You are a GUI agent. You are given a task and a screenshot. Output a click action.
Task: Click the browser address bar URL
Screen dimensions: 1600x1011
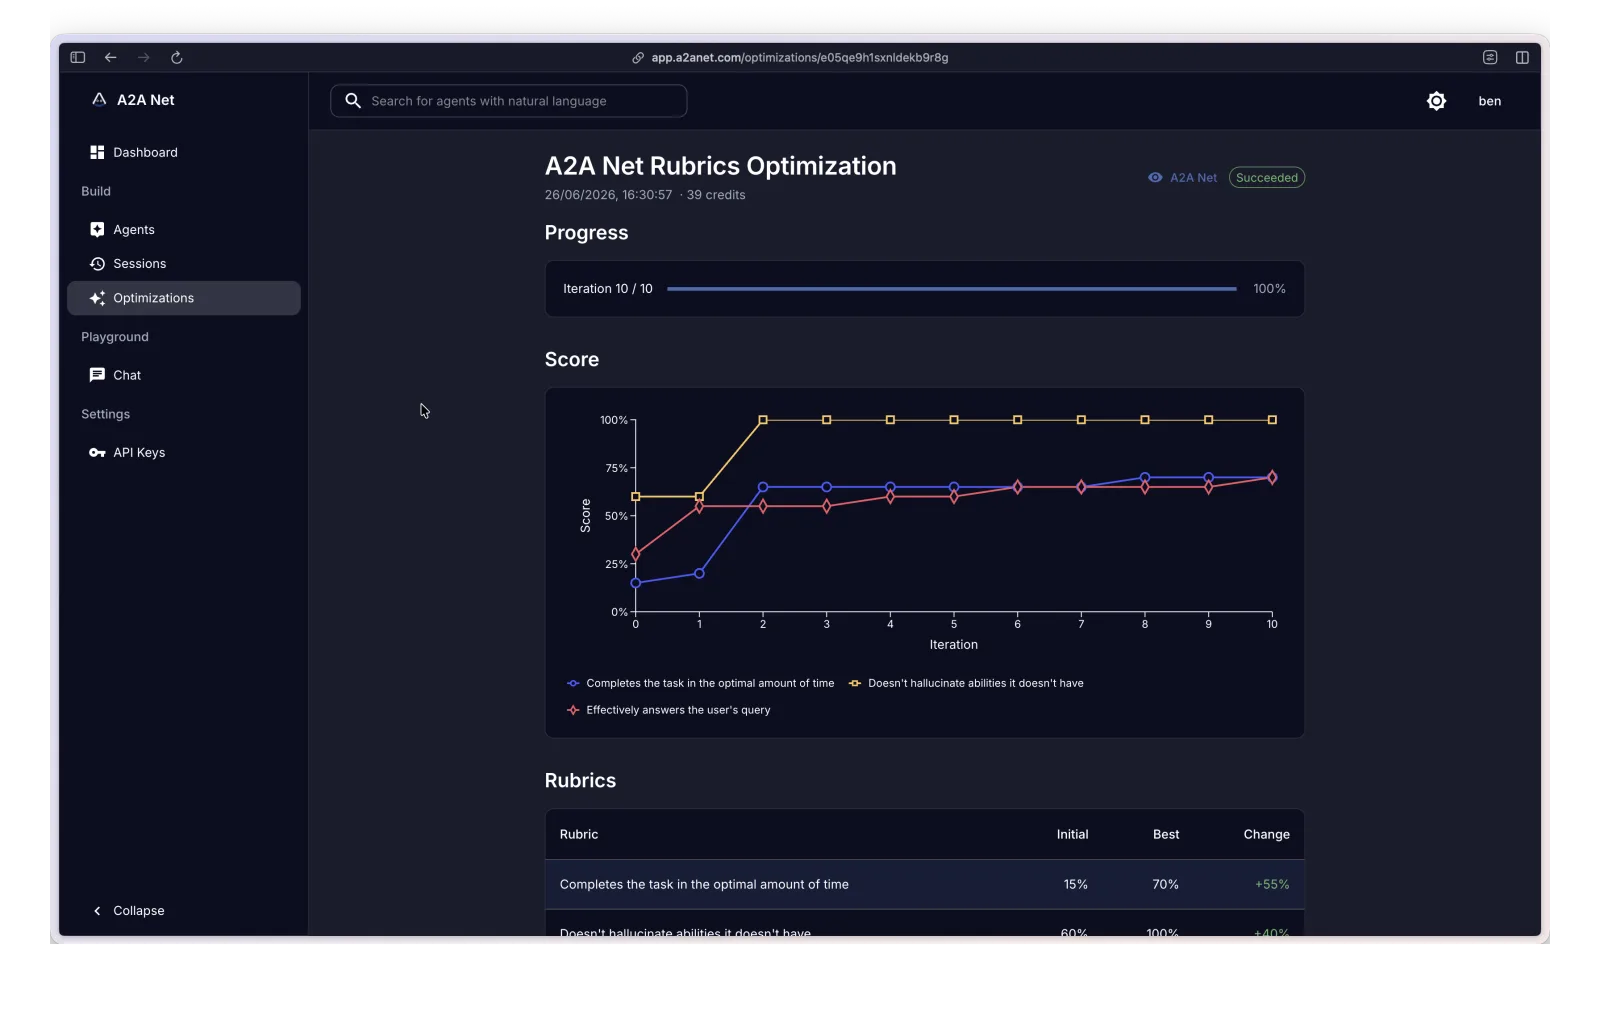point(800,58)
